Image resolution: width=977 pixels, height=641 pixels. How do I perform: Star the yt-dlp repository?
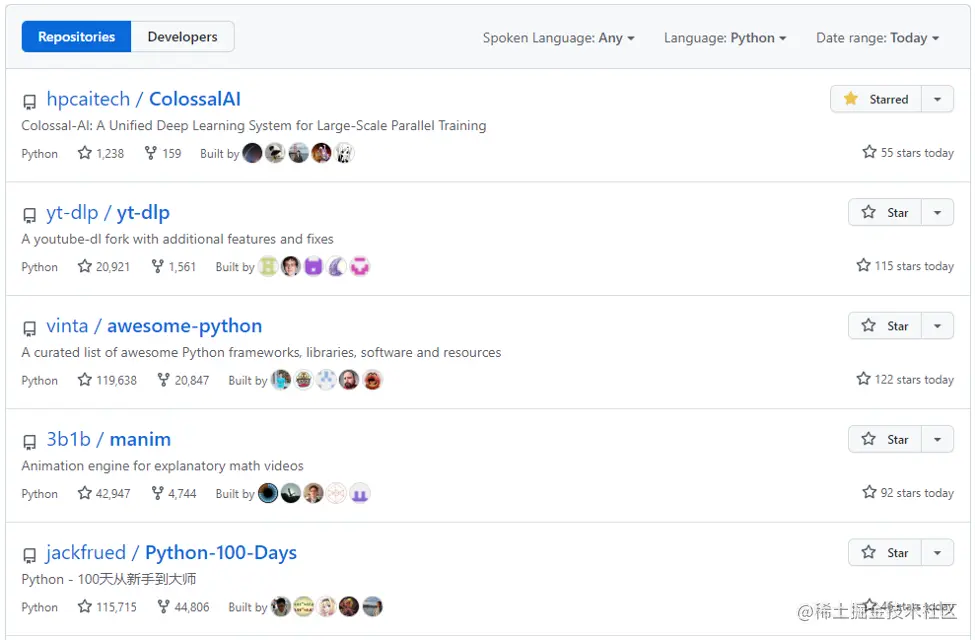885,212
